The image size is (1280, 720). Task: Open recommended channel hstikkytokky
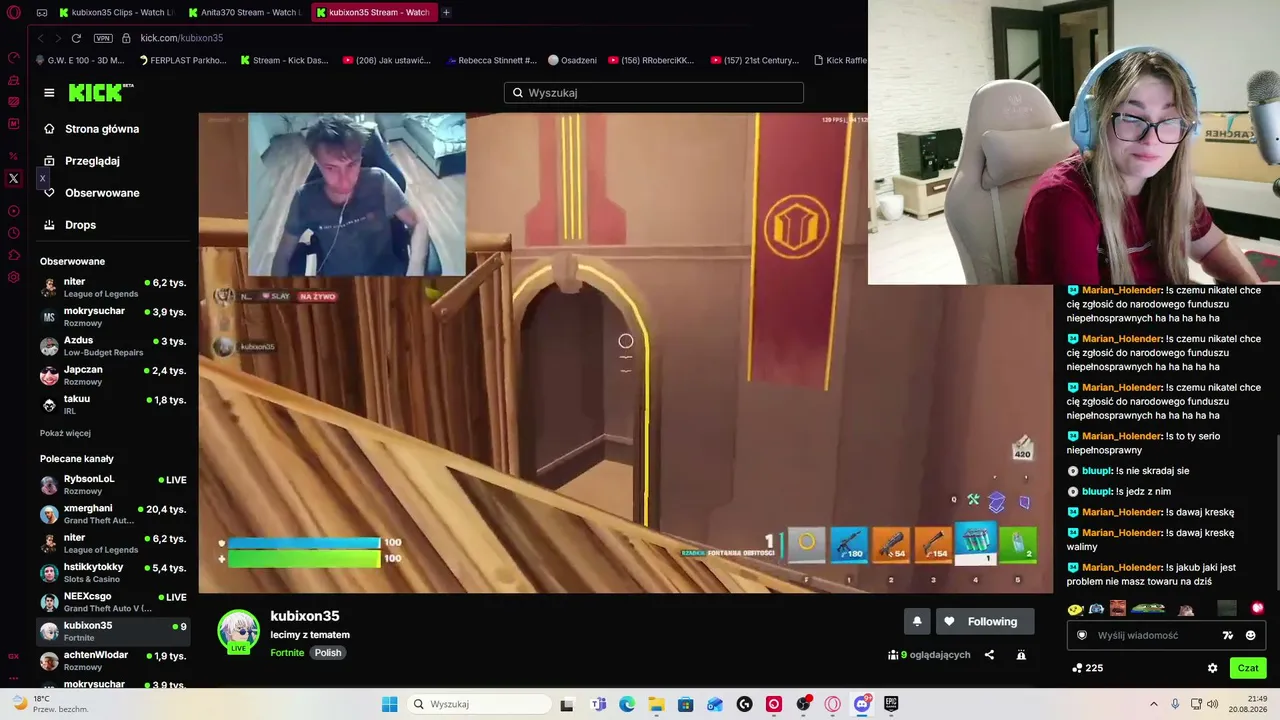[113, 573]
